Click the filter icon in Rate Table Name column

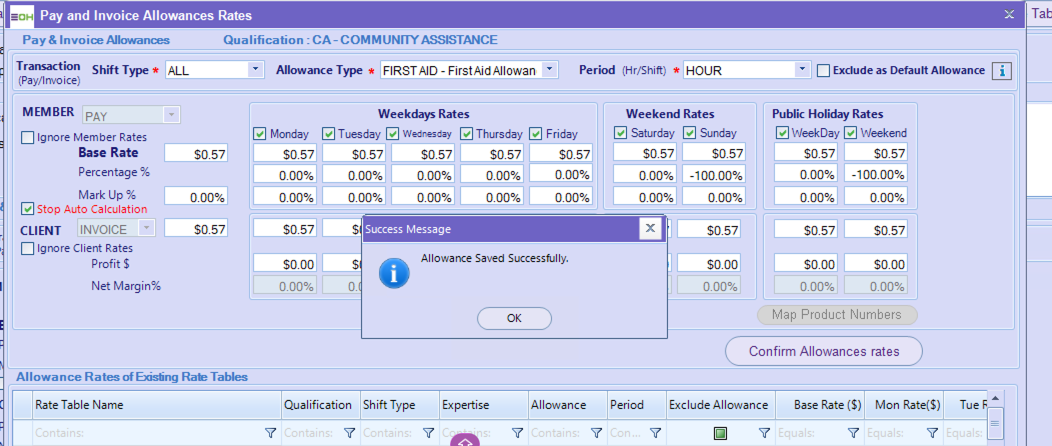pyautogui.click(x=270, y=433)
